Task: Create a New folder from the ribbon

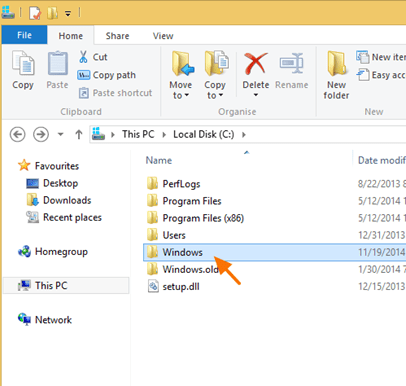Action: tap(336, 75)
